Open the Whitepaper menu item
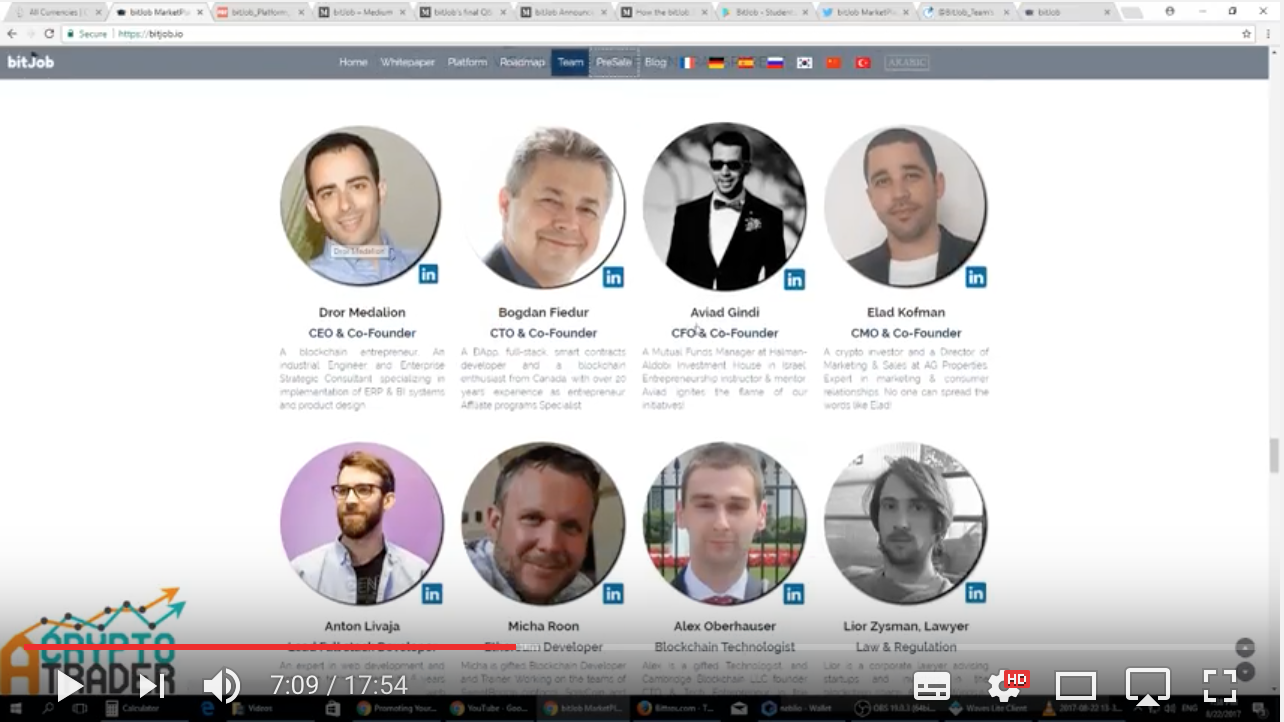The width and height of the screenshot is (1284, 722). pos(407,62)
